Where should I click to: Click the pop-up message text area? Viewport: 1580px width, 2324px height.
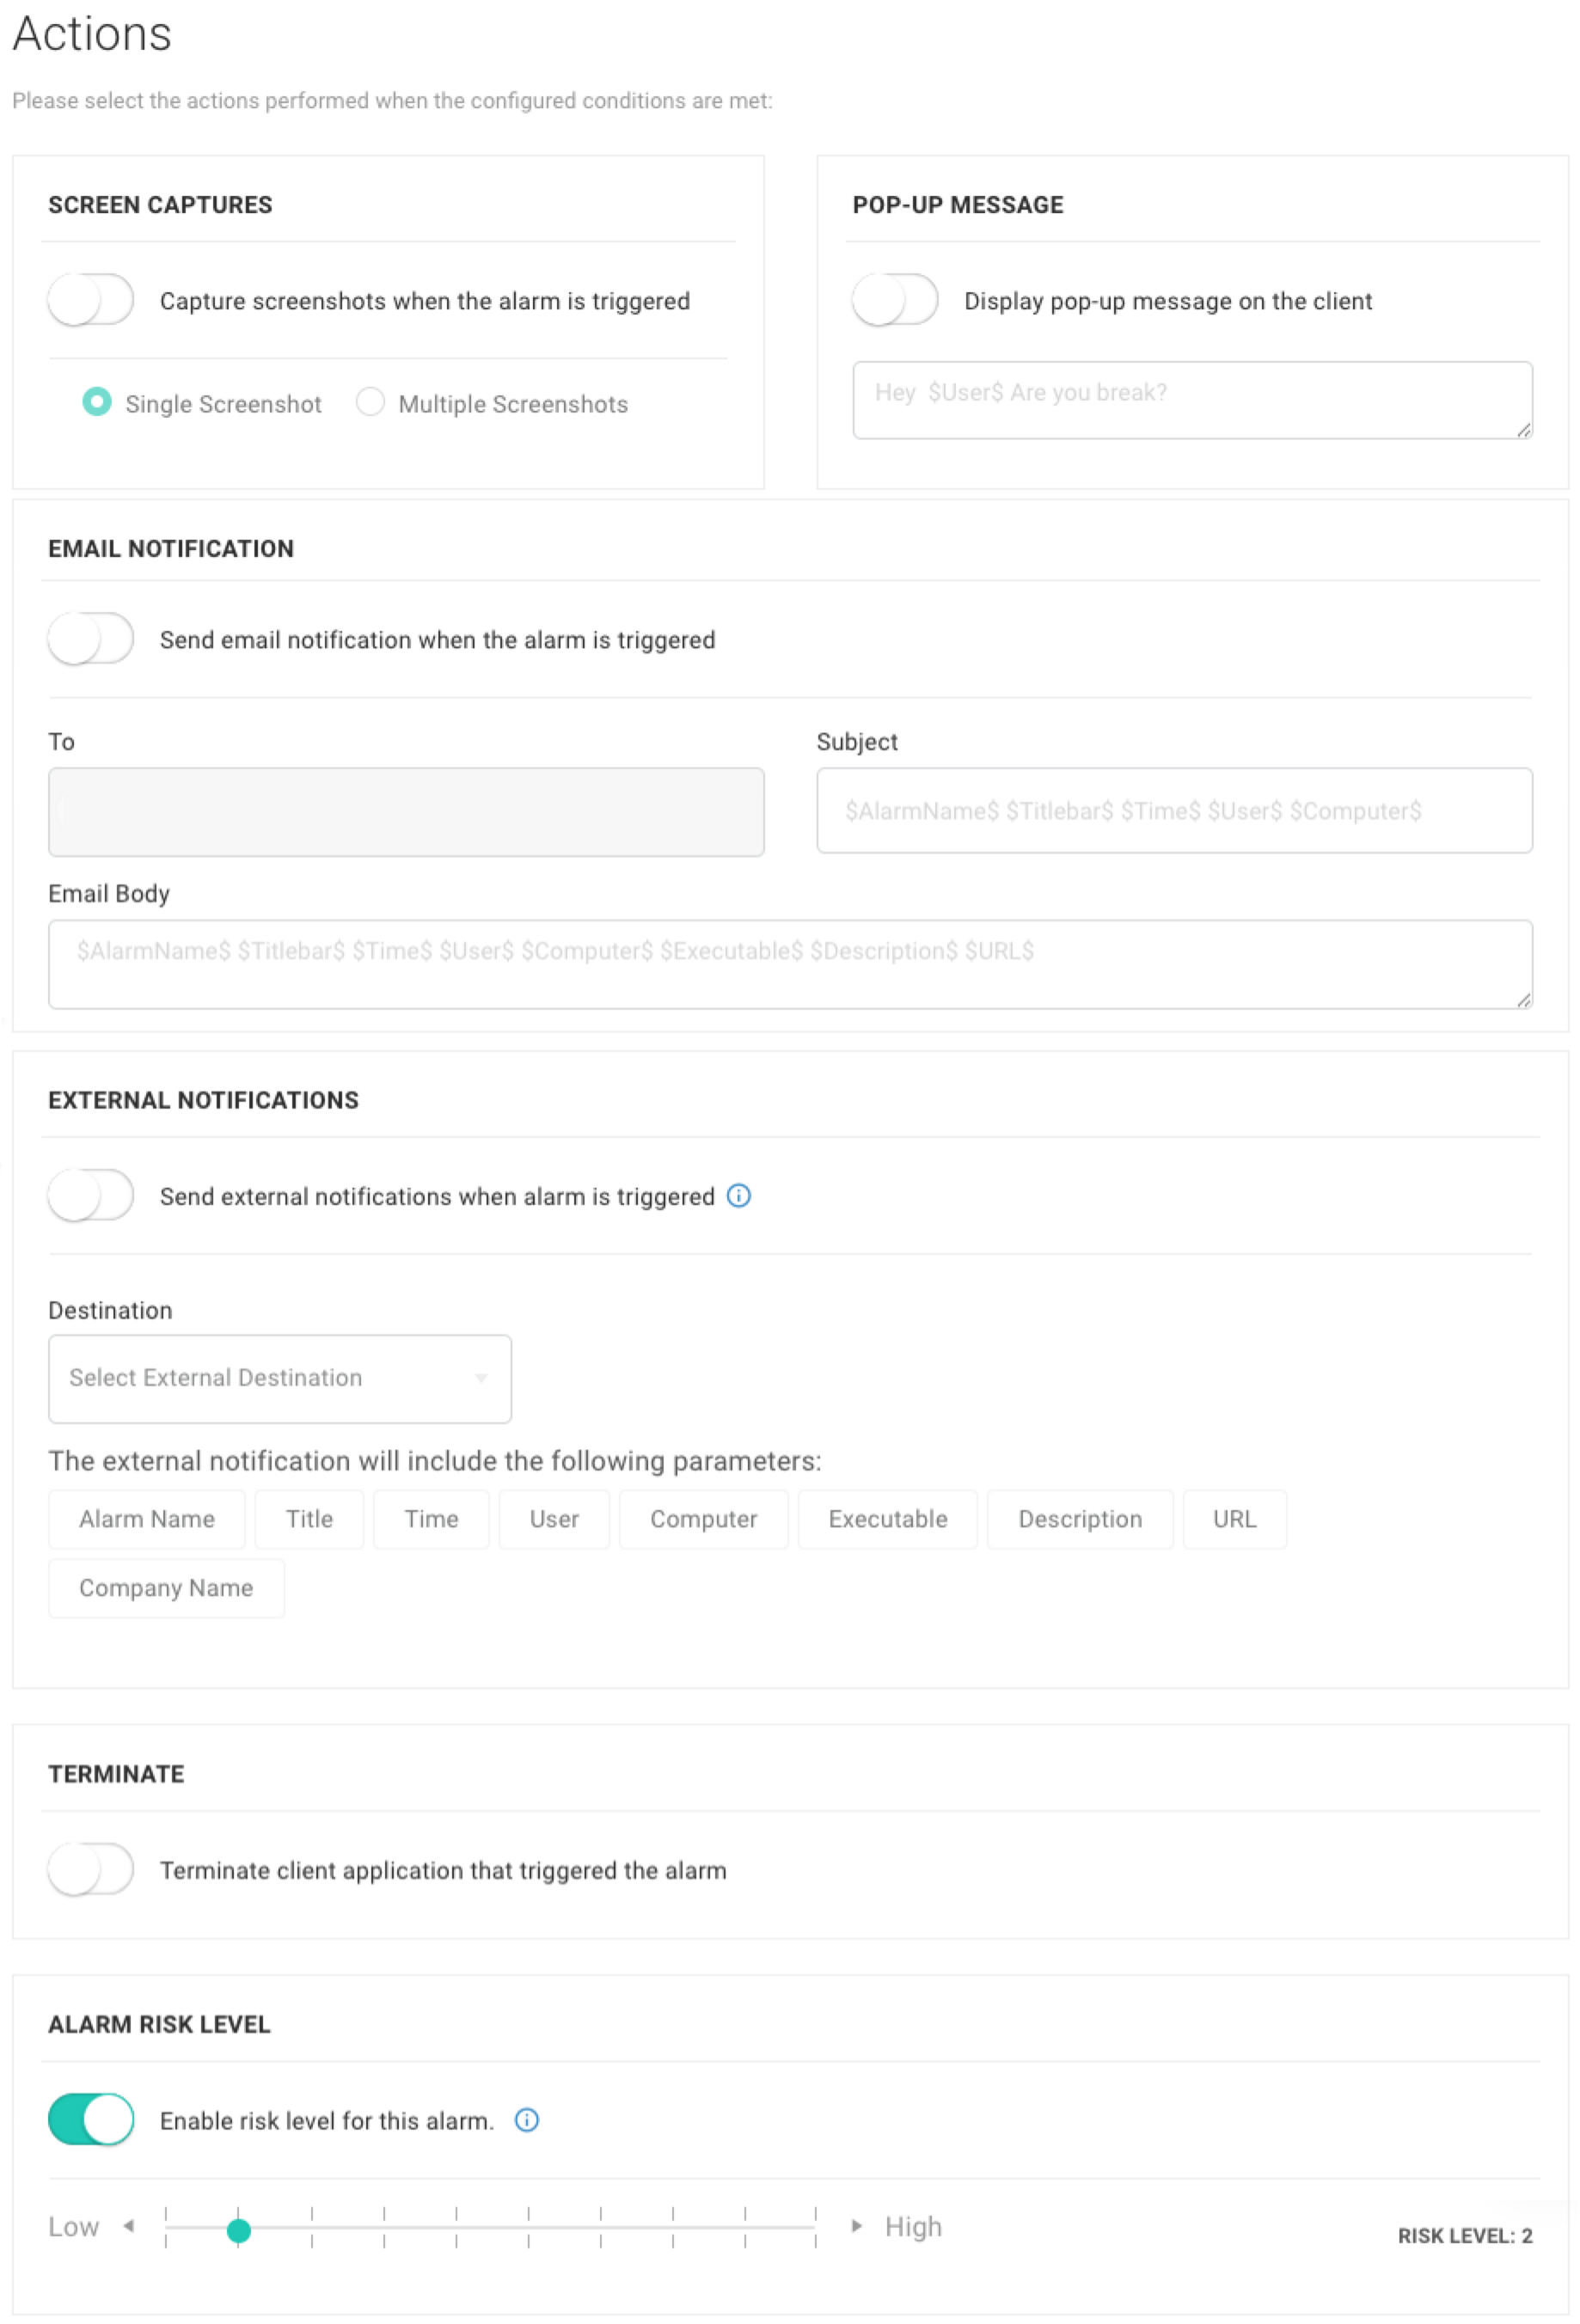point(1192,400)
